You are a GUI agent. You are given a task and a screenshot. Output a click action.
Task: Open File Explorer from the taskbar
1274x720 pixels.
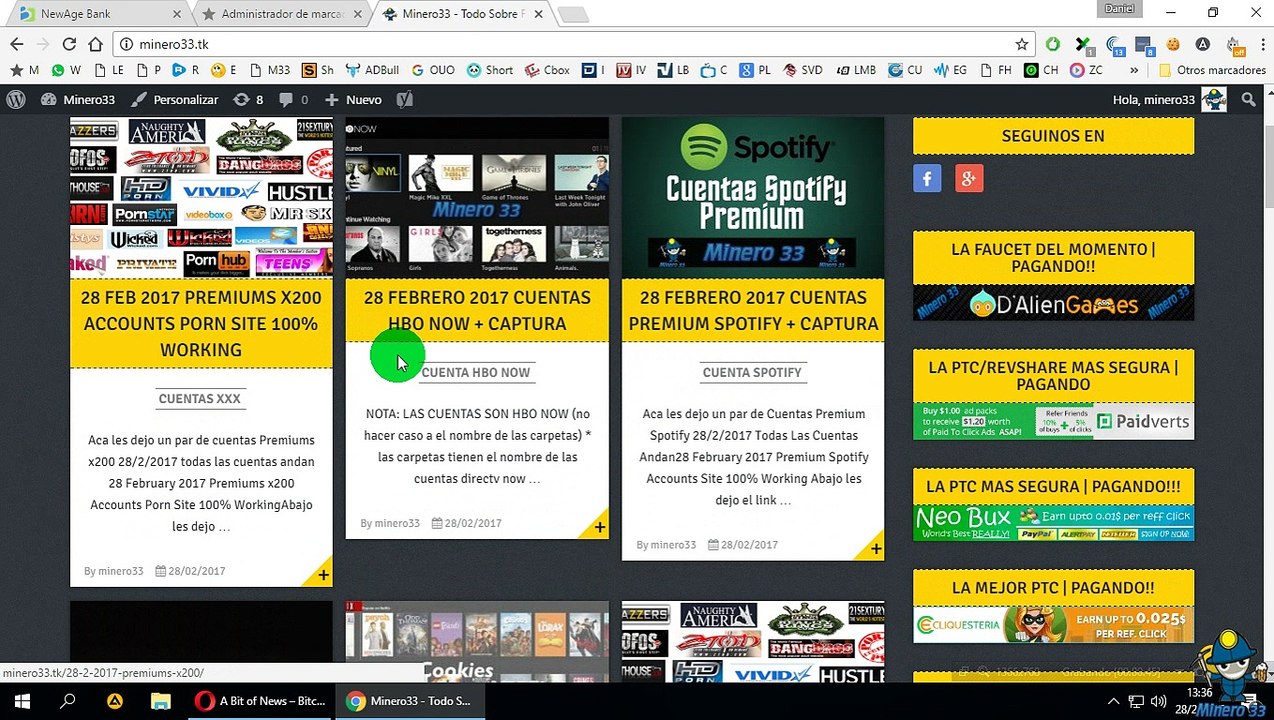162,701
